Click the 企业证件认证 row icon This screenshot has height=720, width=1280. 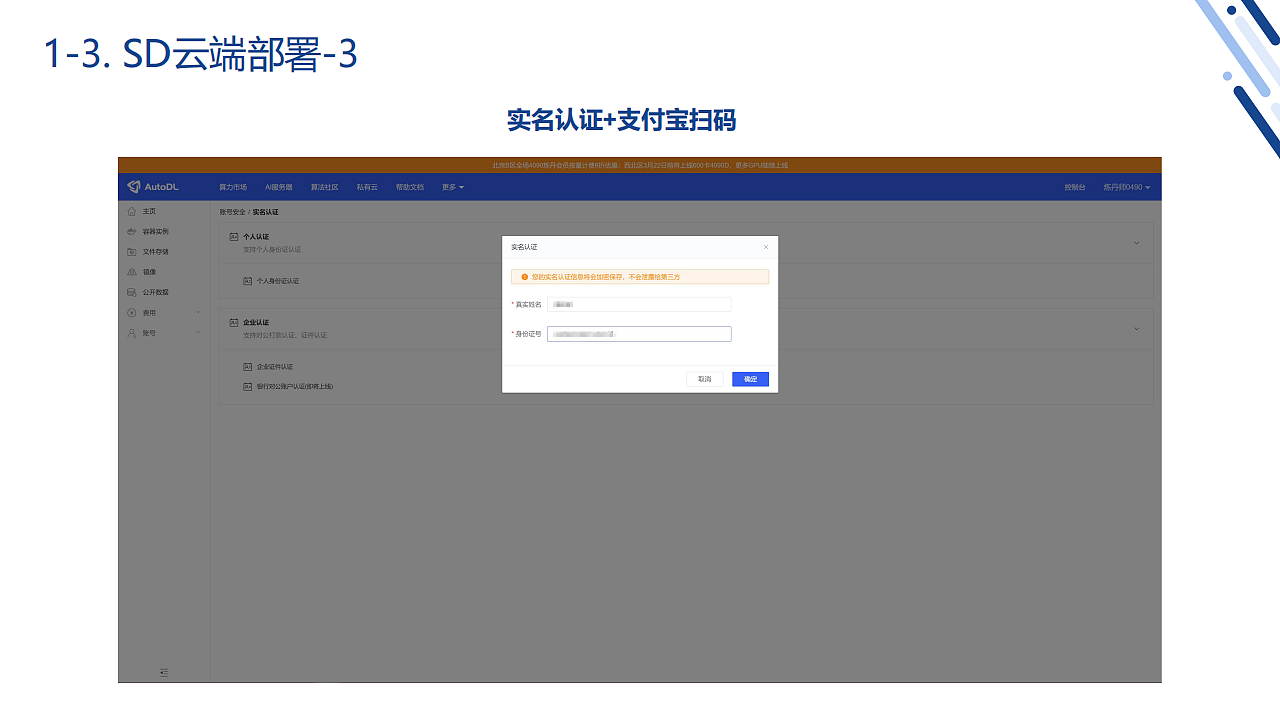[248, 367]
